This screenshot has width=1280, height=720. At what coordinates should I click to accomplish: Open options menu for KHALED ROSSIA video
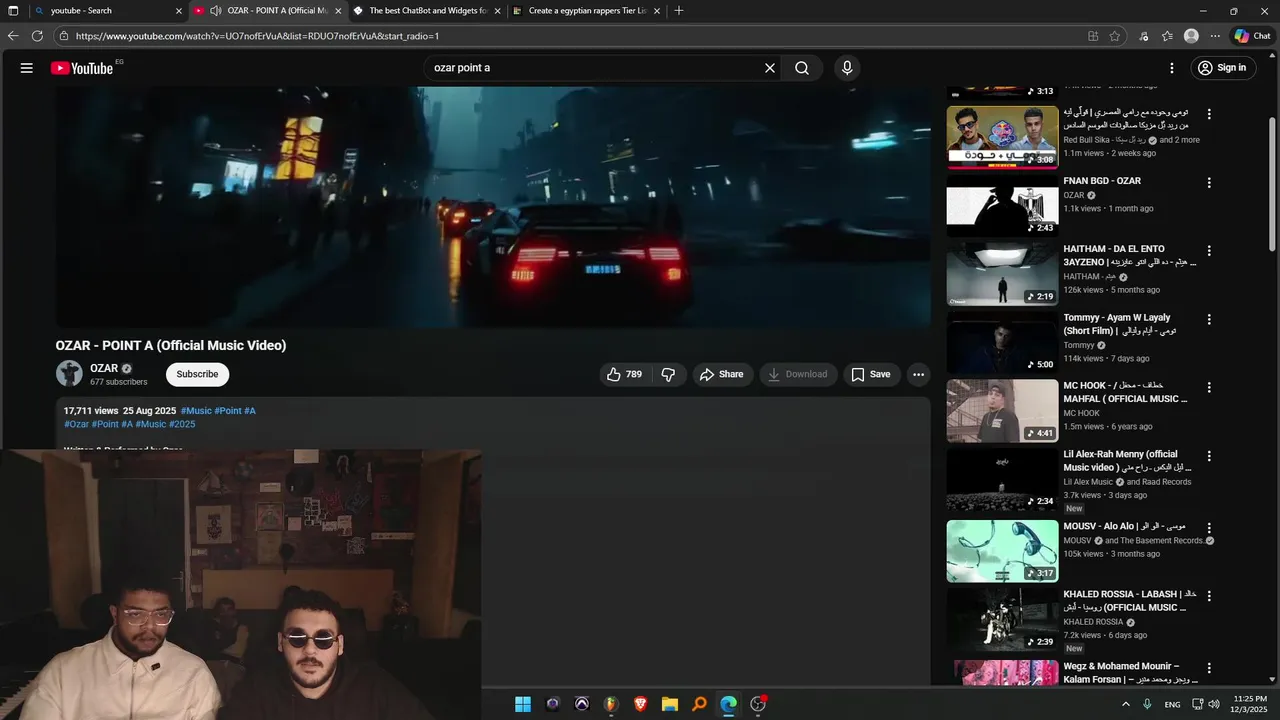tap(1209, 596)
